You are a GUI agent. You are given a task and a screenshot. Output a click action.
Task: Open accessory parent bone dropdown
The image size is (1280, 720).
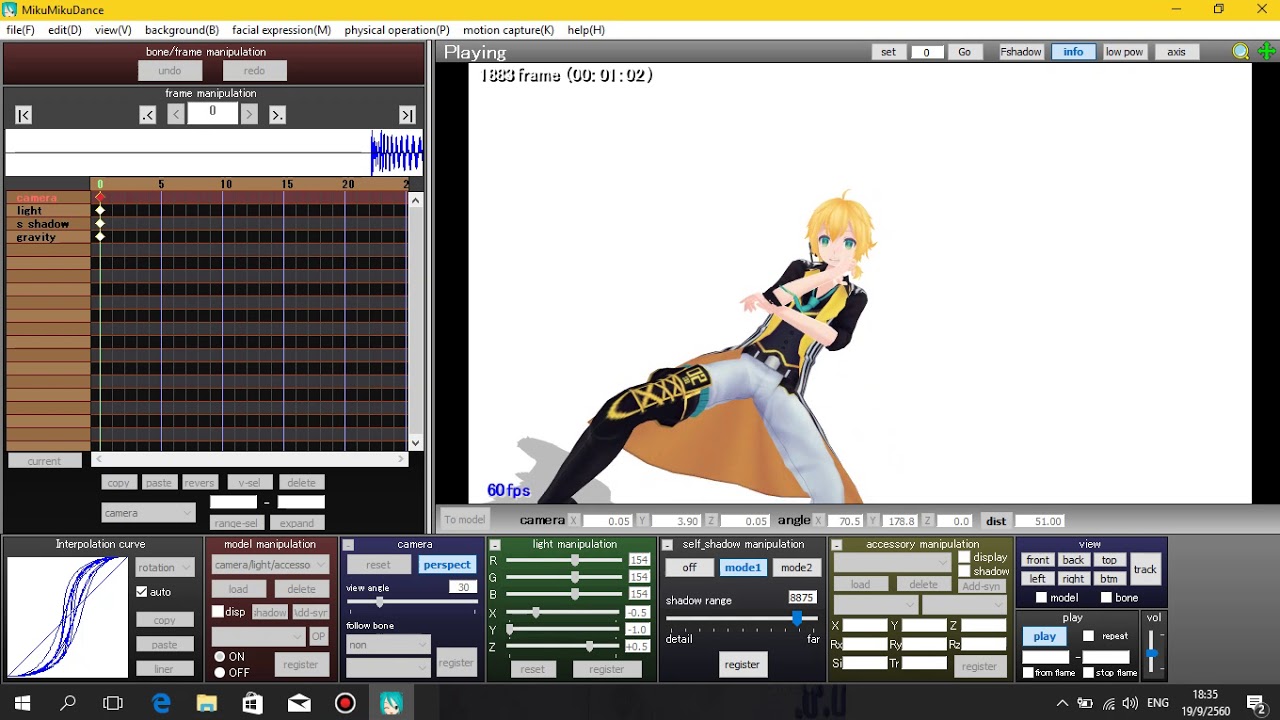pyautogui.click(x=963, y=605)
